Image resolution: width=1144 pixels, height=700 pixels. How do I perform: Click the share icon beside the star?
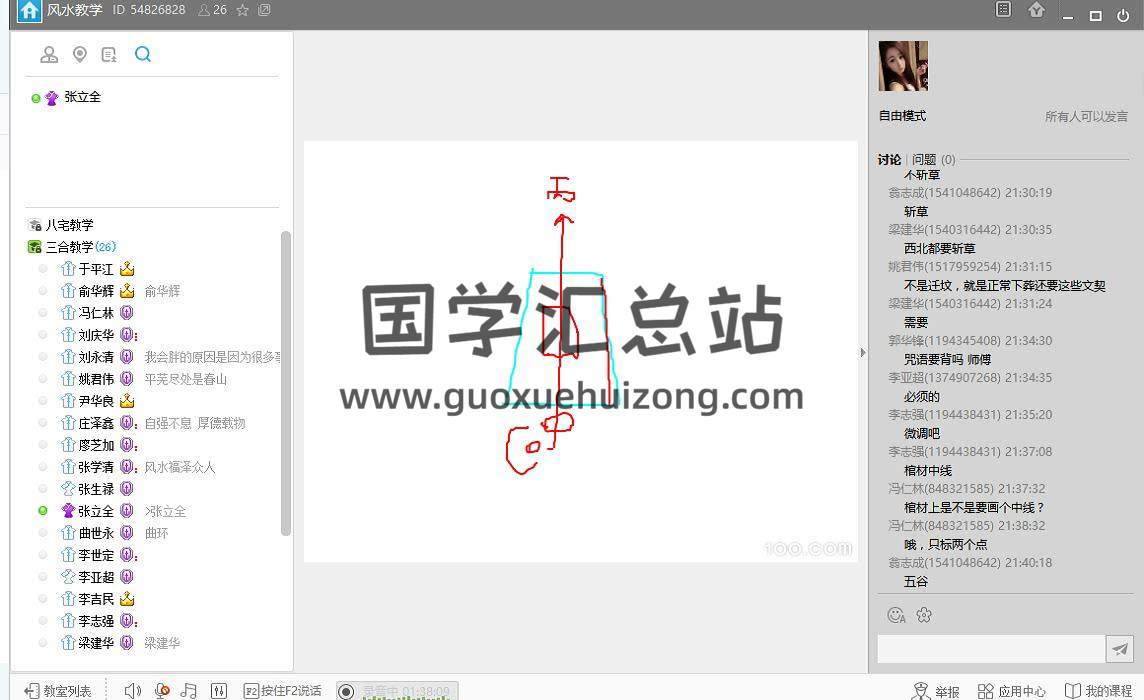(264, 10)
